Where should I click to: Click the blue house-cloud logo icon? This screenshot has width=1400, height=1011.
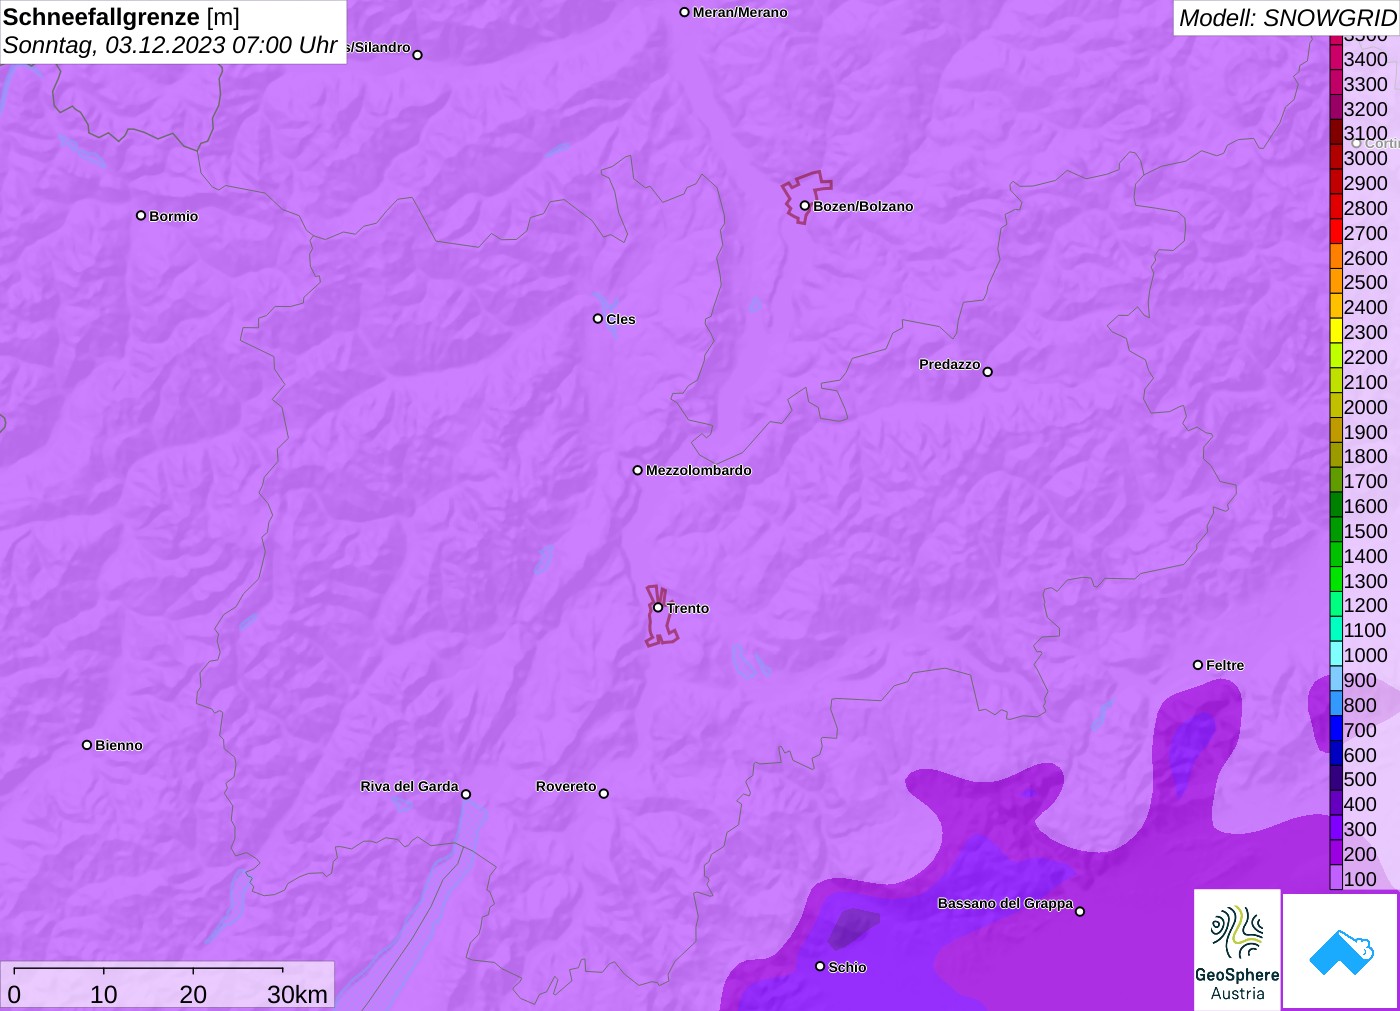click(x=1341, y=951)
